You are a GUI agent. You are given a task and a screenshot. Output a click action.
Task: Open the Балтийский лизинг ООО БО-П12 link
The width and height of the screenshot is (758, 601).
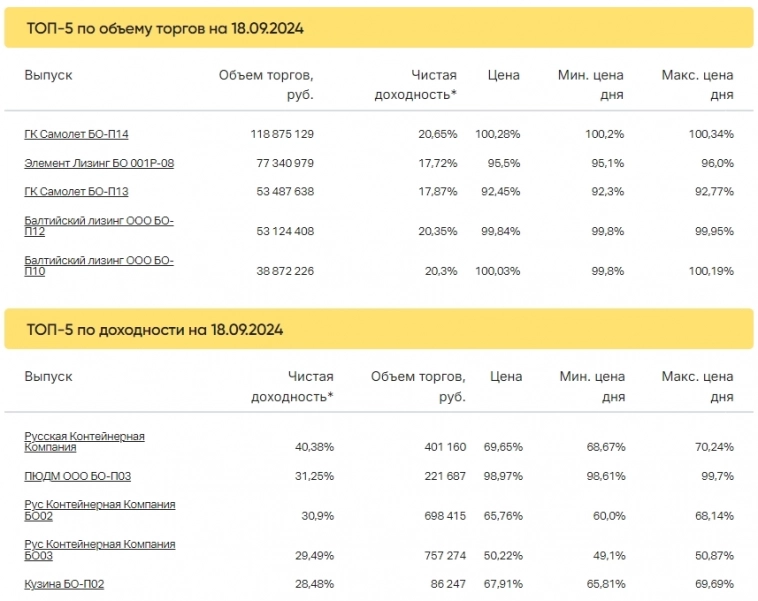[x=98, y=225]
